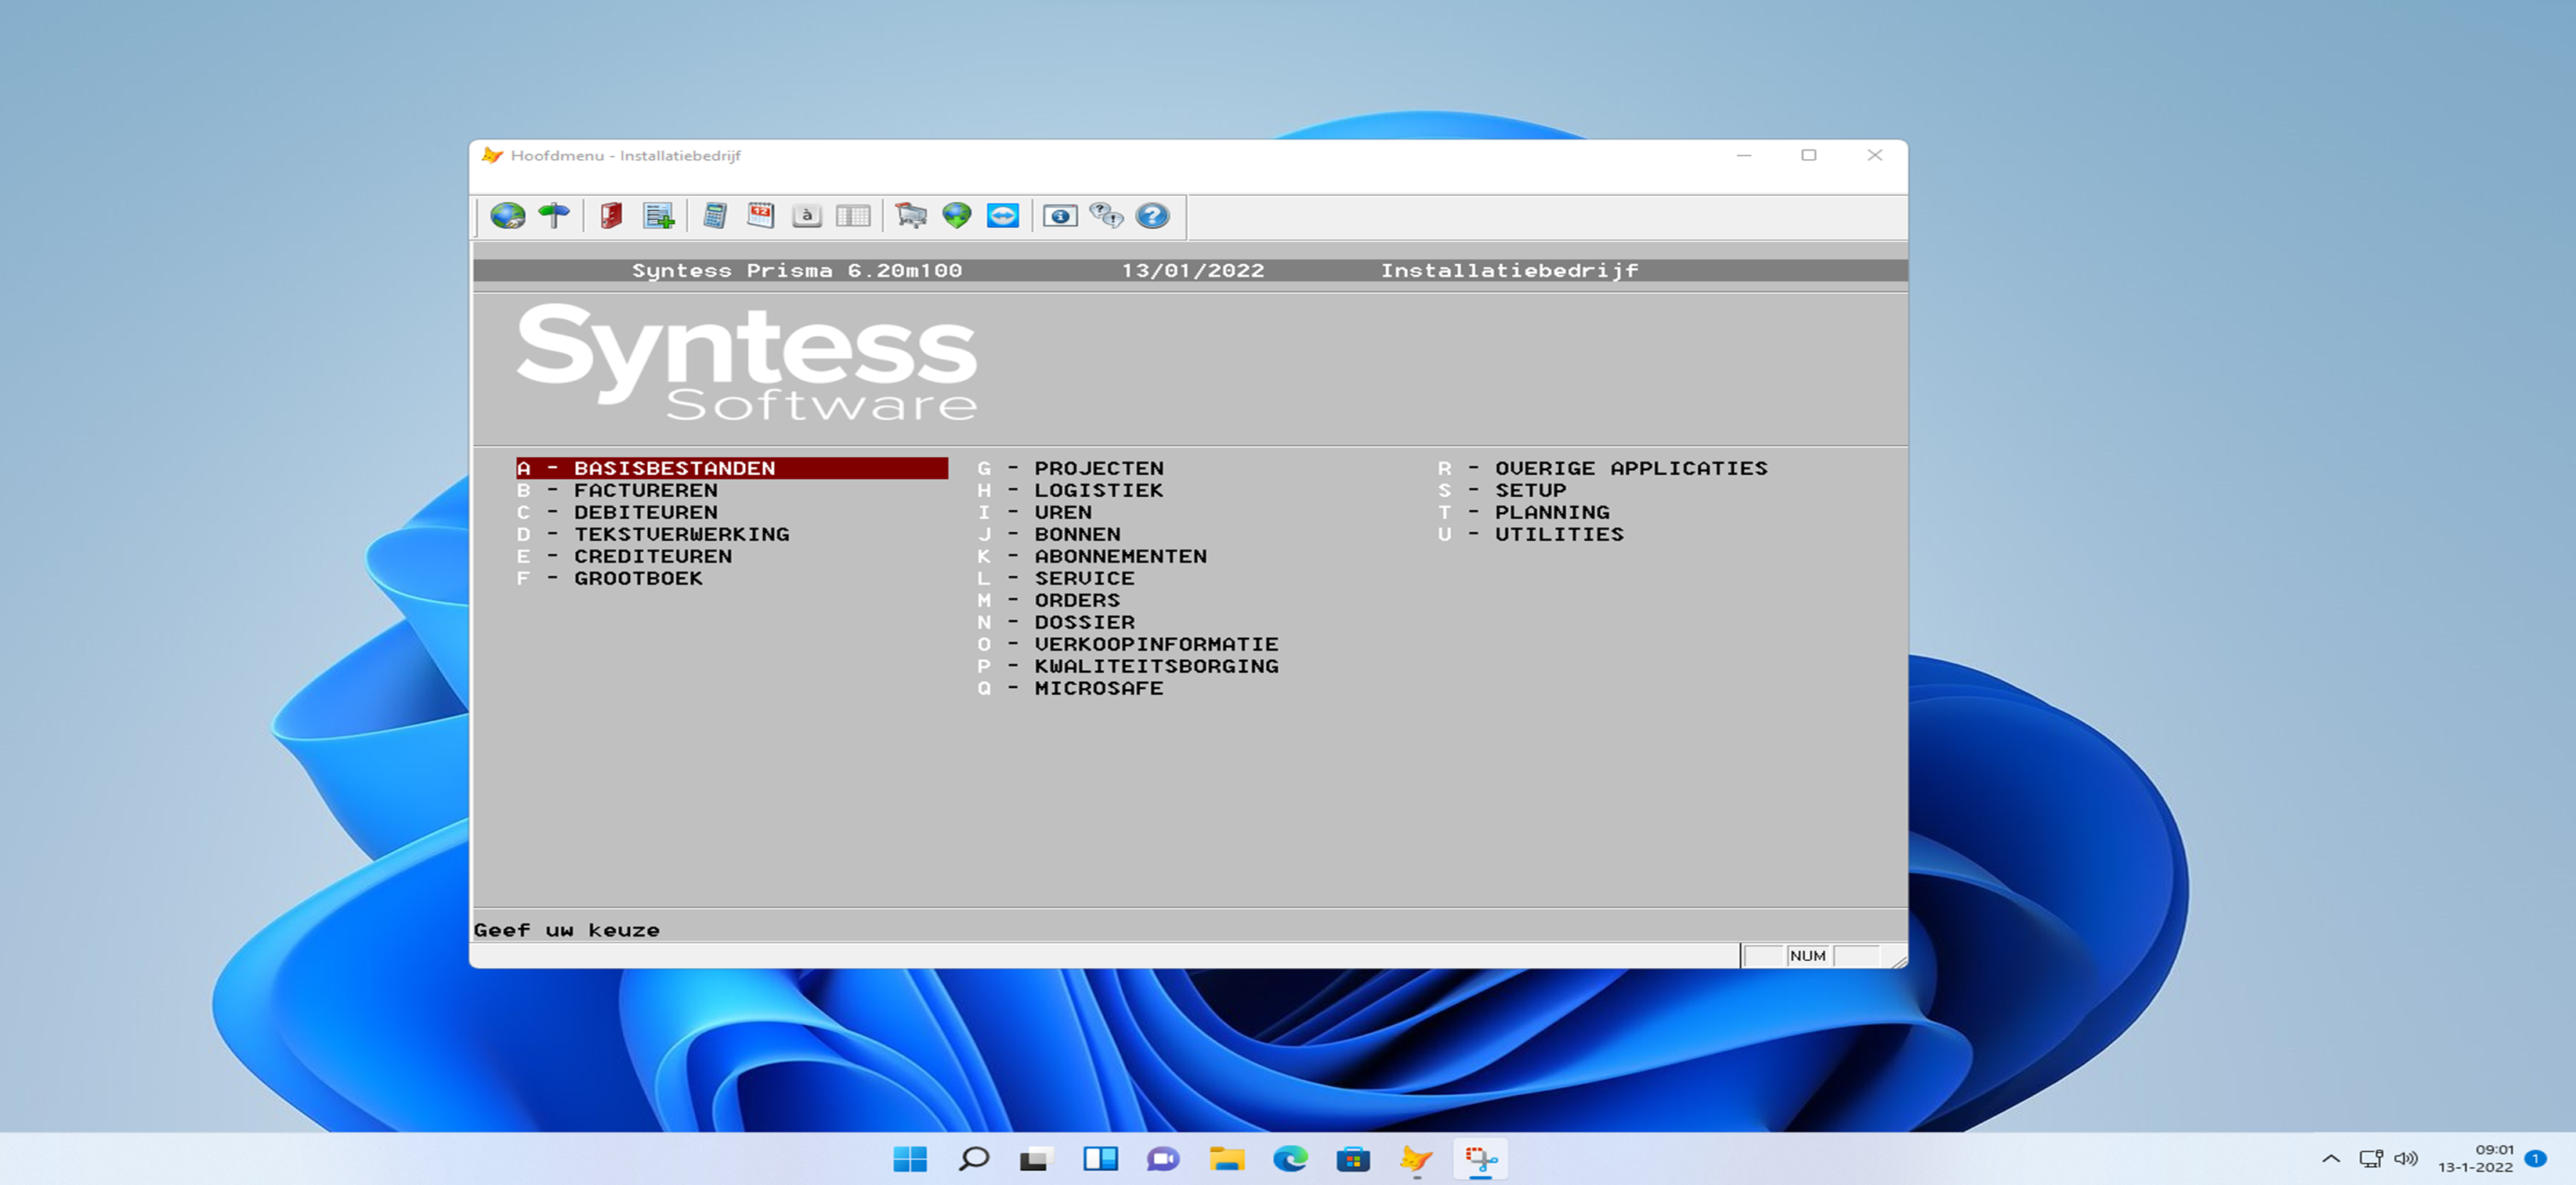Click the globe with plug network icon

[x=508, y=216]
